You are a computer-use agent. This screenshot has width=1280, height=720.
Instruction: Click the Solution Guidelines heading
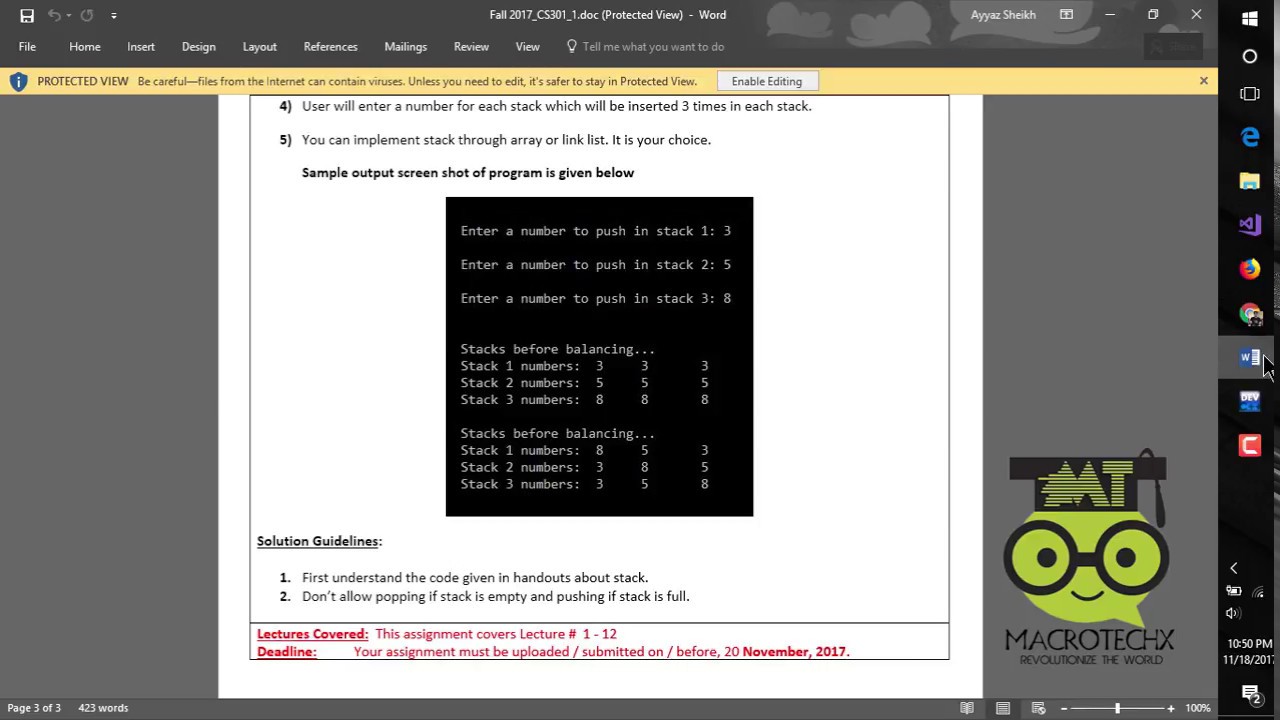pos(319,541)
